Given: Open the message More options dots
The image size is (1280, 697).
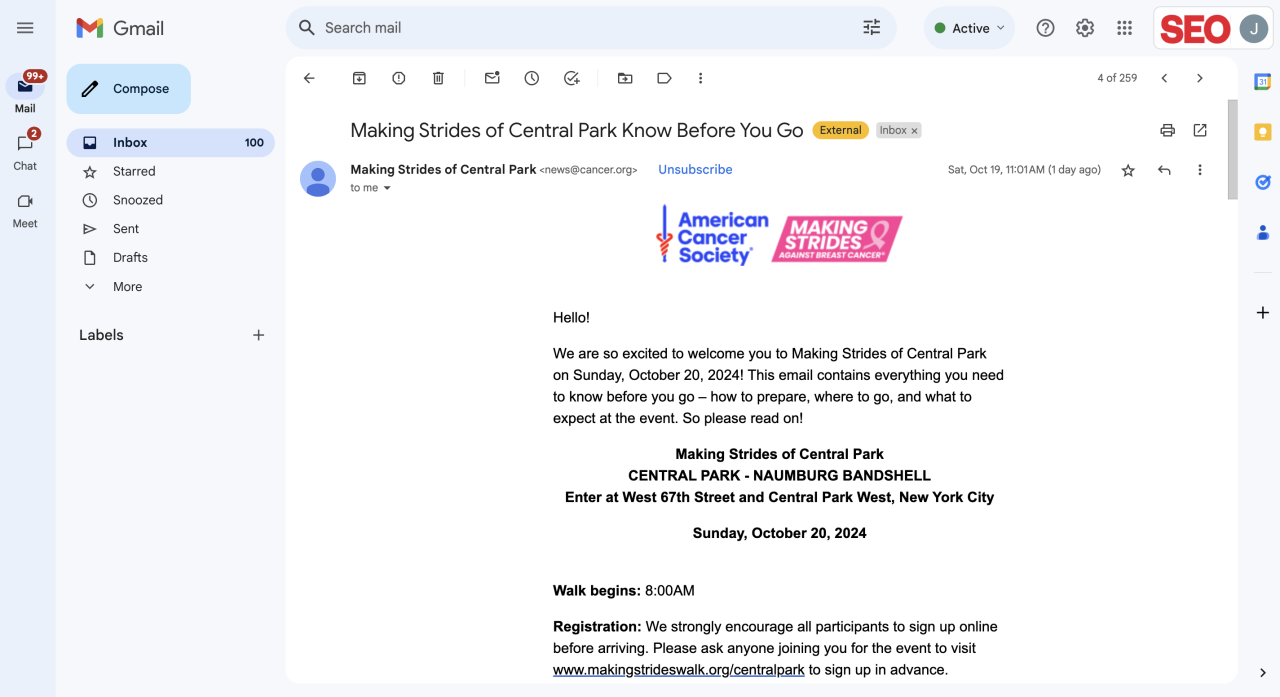Looking at the screenshot, I should click(1200, 170).
